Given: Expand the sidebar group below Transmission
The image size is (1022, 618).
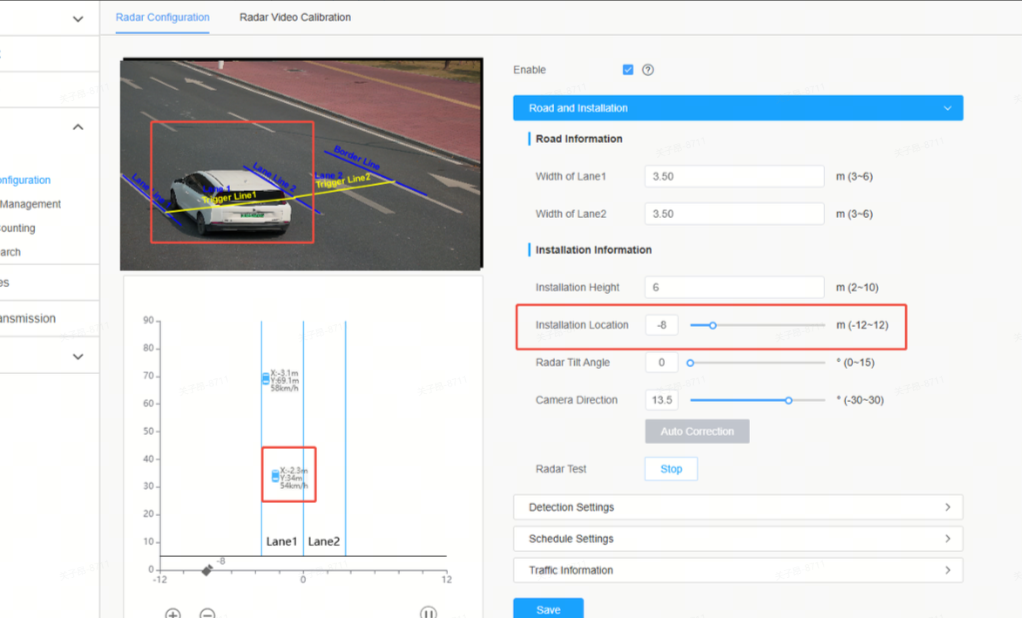Looking at the screenshot, I should (78, 357).
